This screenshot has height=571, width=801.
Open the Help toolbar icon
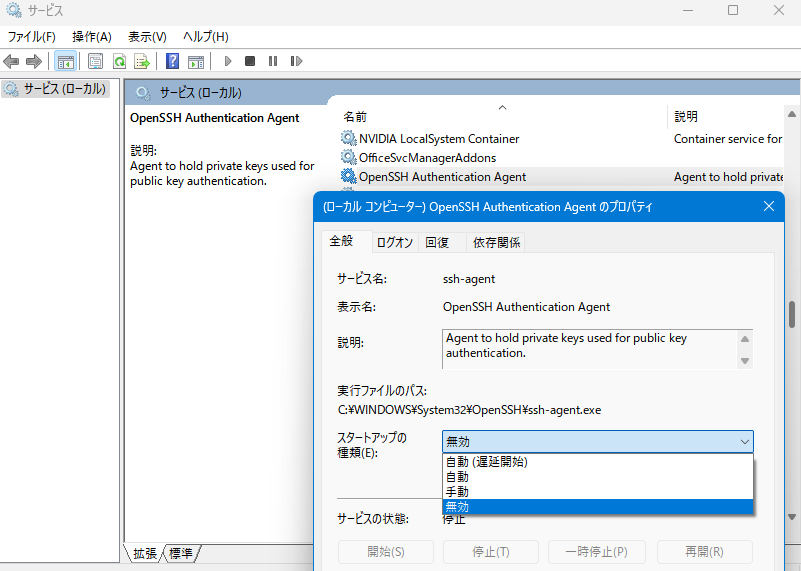pos(173,61)
